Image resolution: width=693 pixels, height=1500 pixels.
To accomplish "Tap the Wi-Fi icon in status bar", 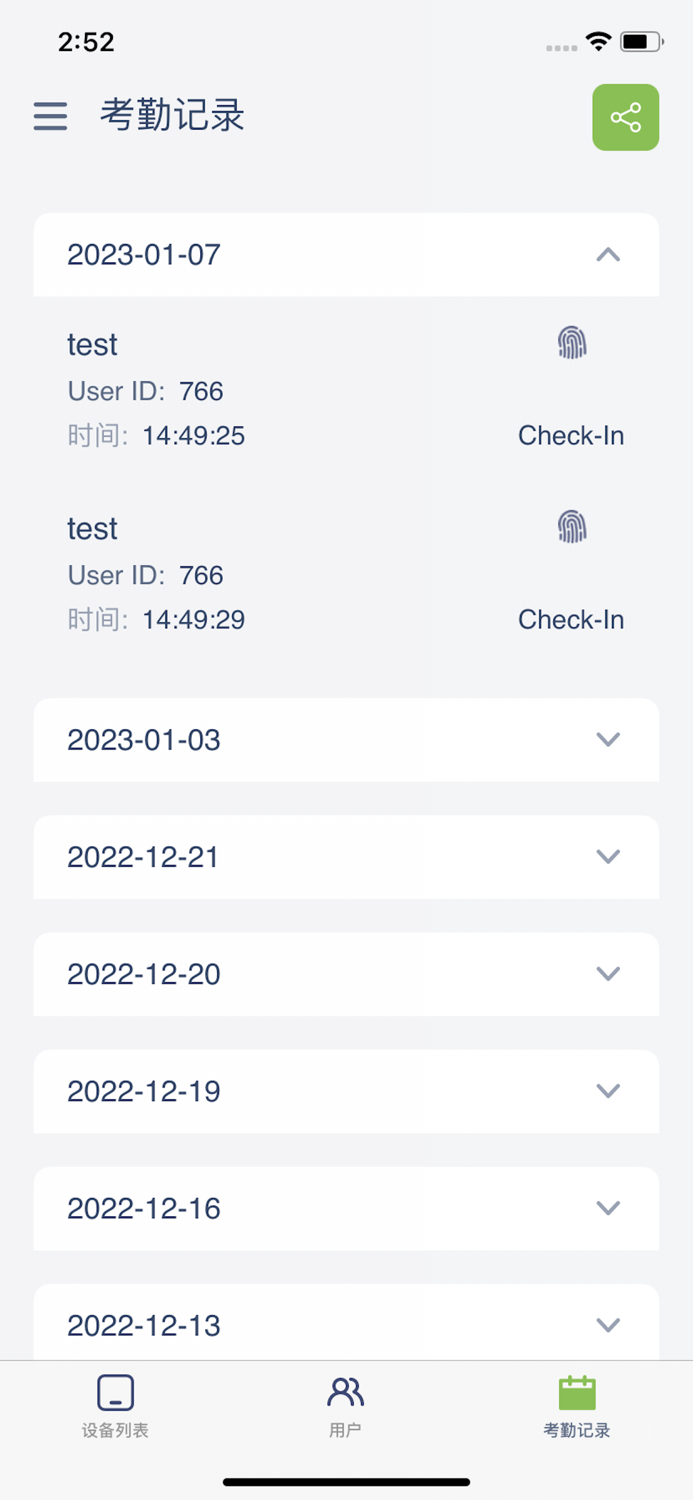I will pos(598,42).
